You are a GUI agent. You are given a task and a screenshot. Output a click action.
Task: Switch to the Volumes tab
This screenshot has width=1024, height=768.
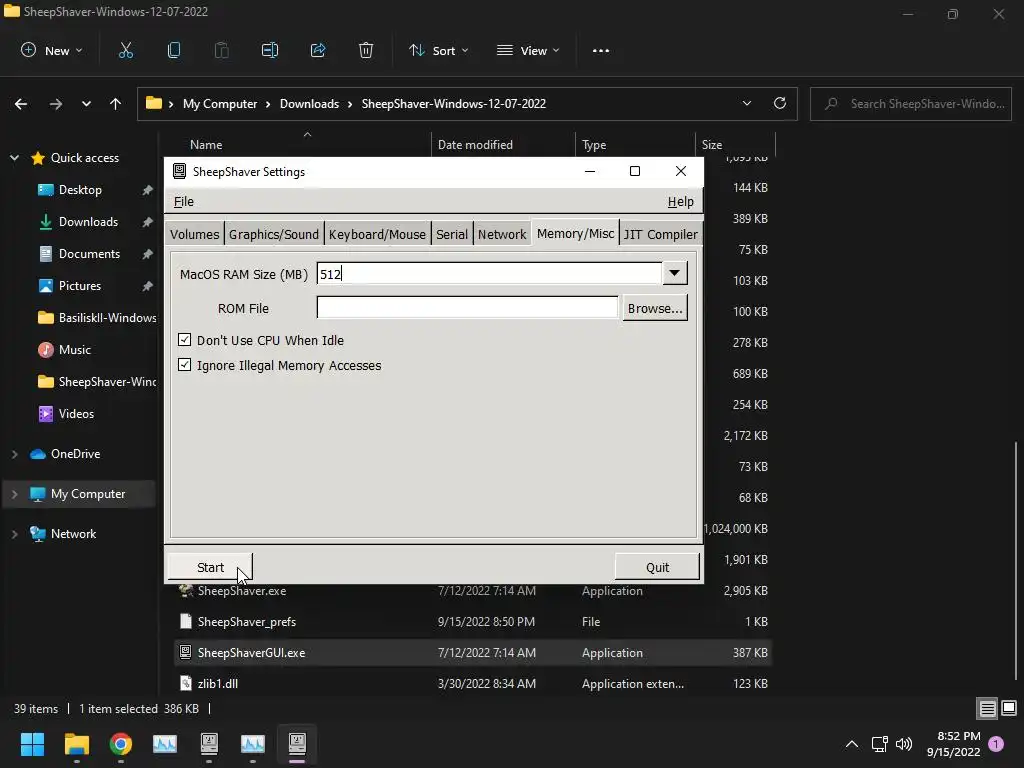point(195,234)
